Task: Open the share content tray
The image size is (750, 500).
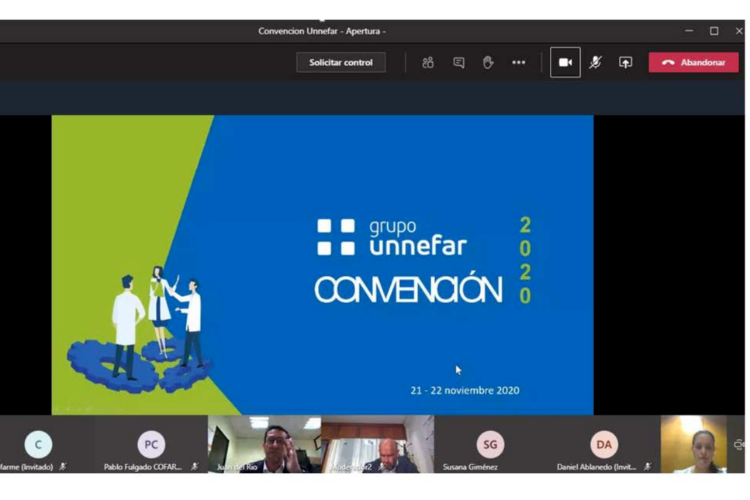Action: tap(626, 62)
